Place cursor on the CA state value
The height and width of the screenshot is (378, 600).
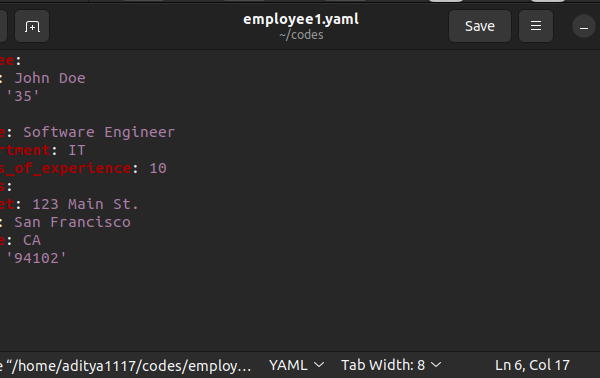[32, 240]
